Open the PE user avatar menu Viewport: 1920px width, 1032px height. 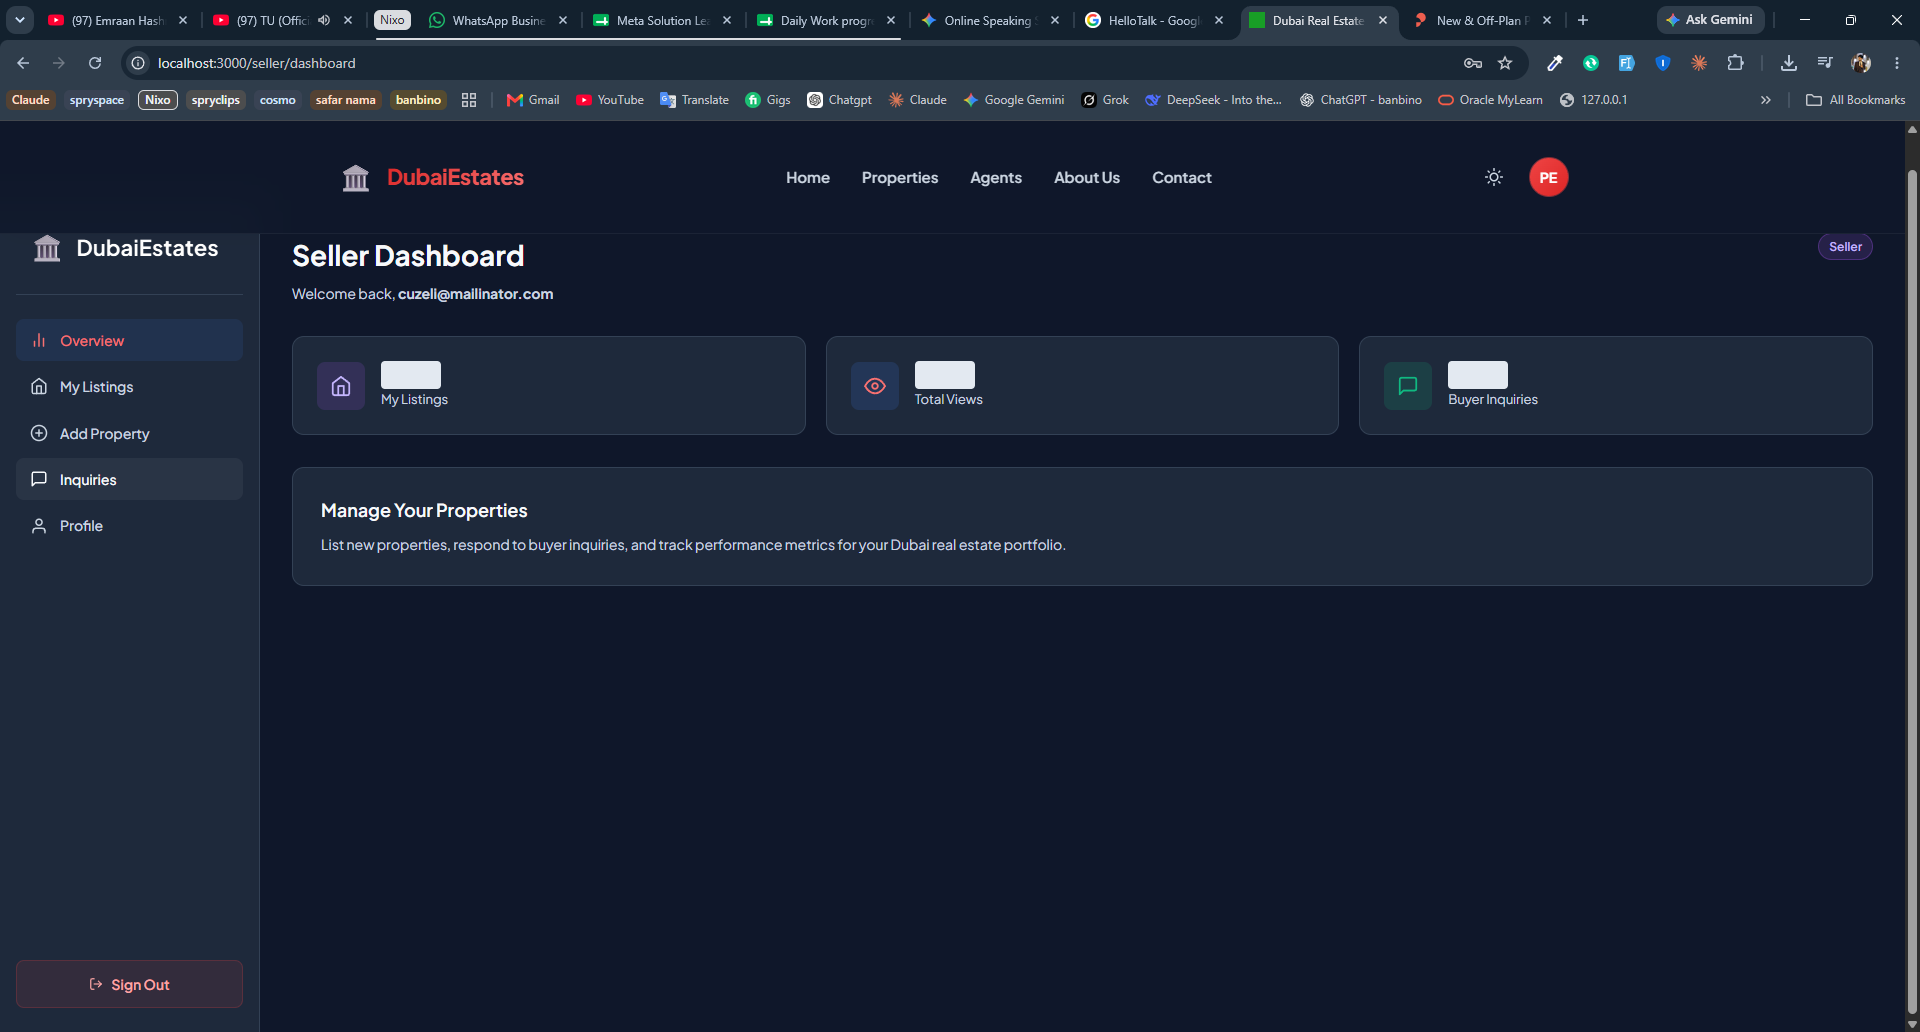[x=1548, y=177]
